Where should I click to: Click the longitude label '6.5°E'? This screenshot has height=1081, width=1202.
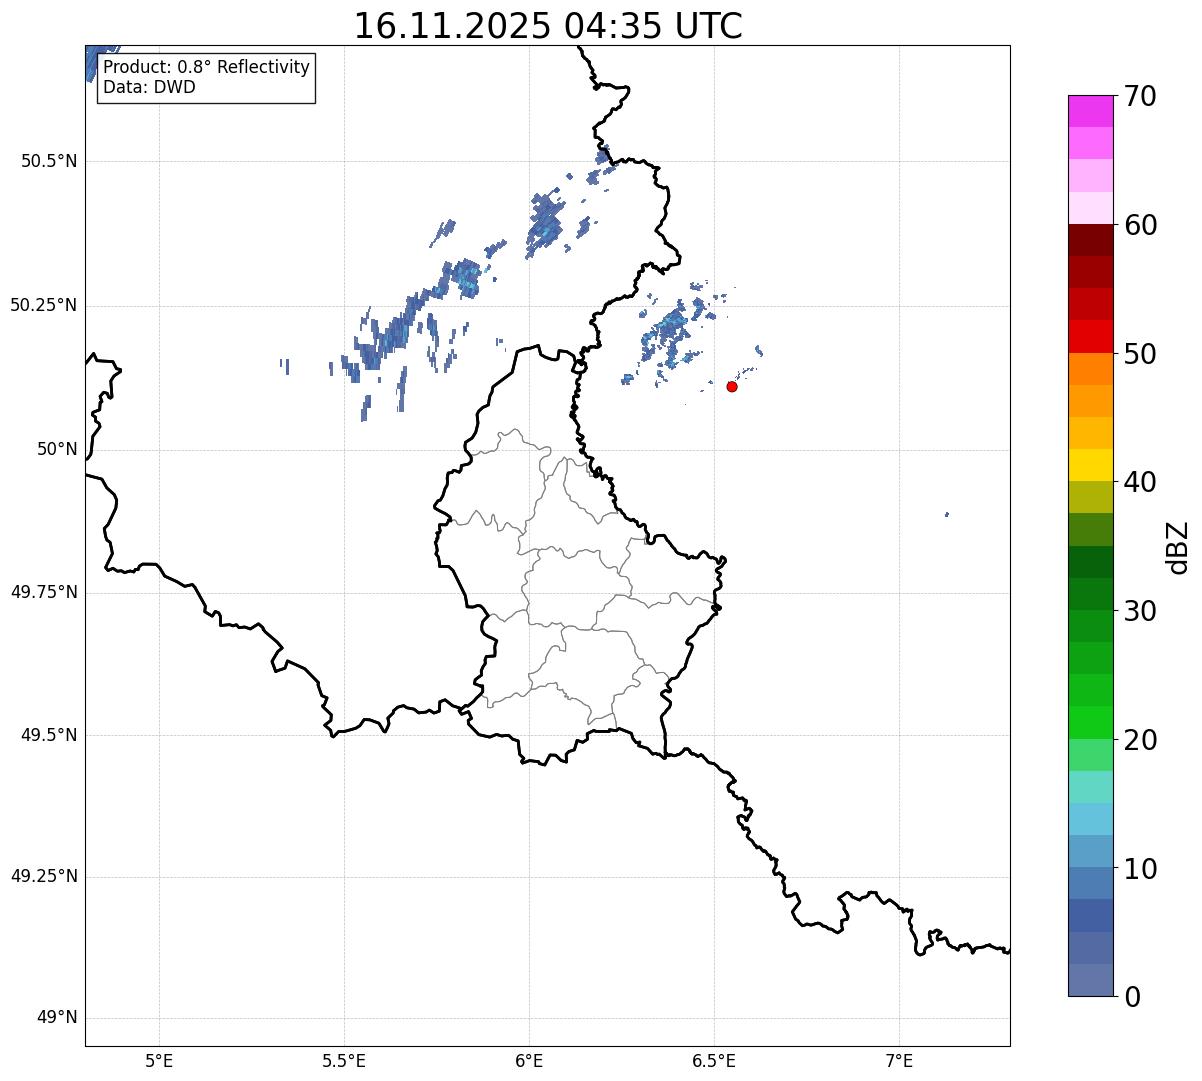714,1062
